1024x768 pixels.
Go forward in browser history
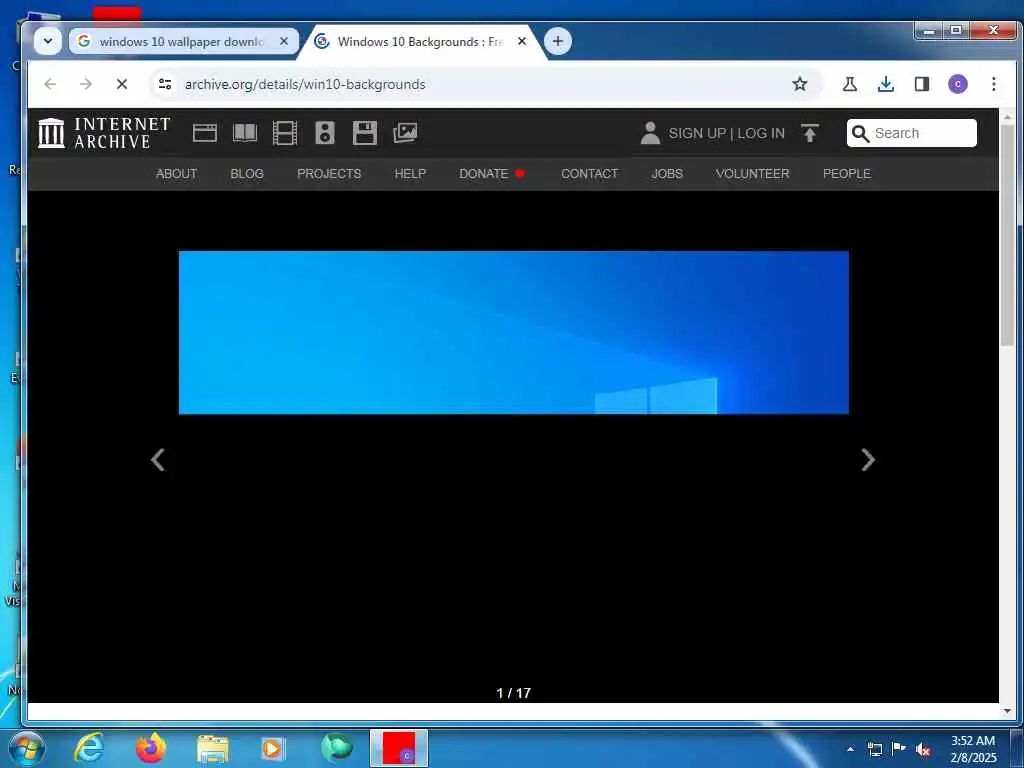[x=86, y=84]
